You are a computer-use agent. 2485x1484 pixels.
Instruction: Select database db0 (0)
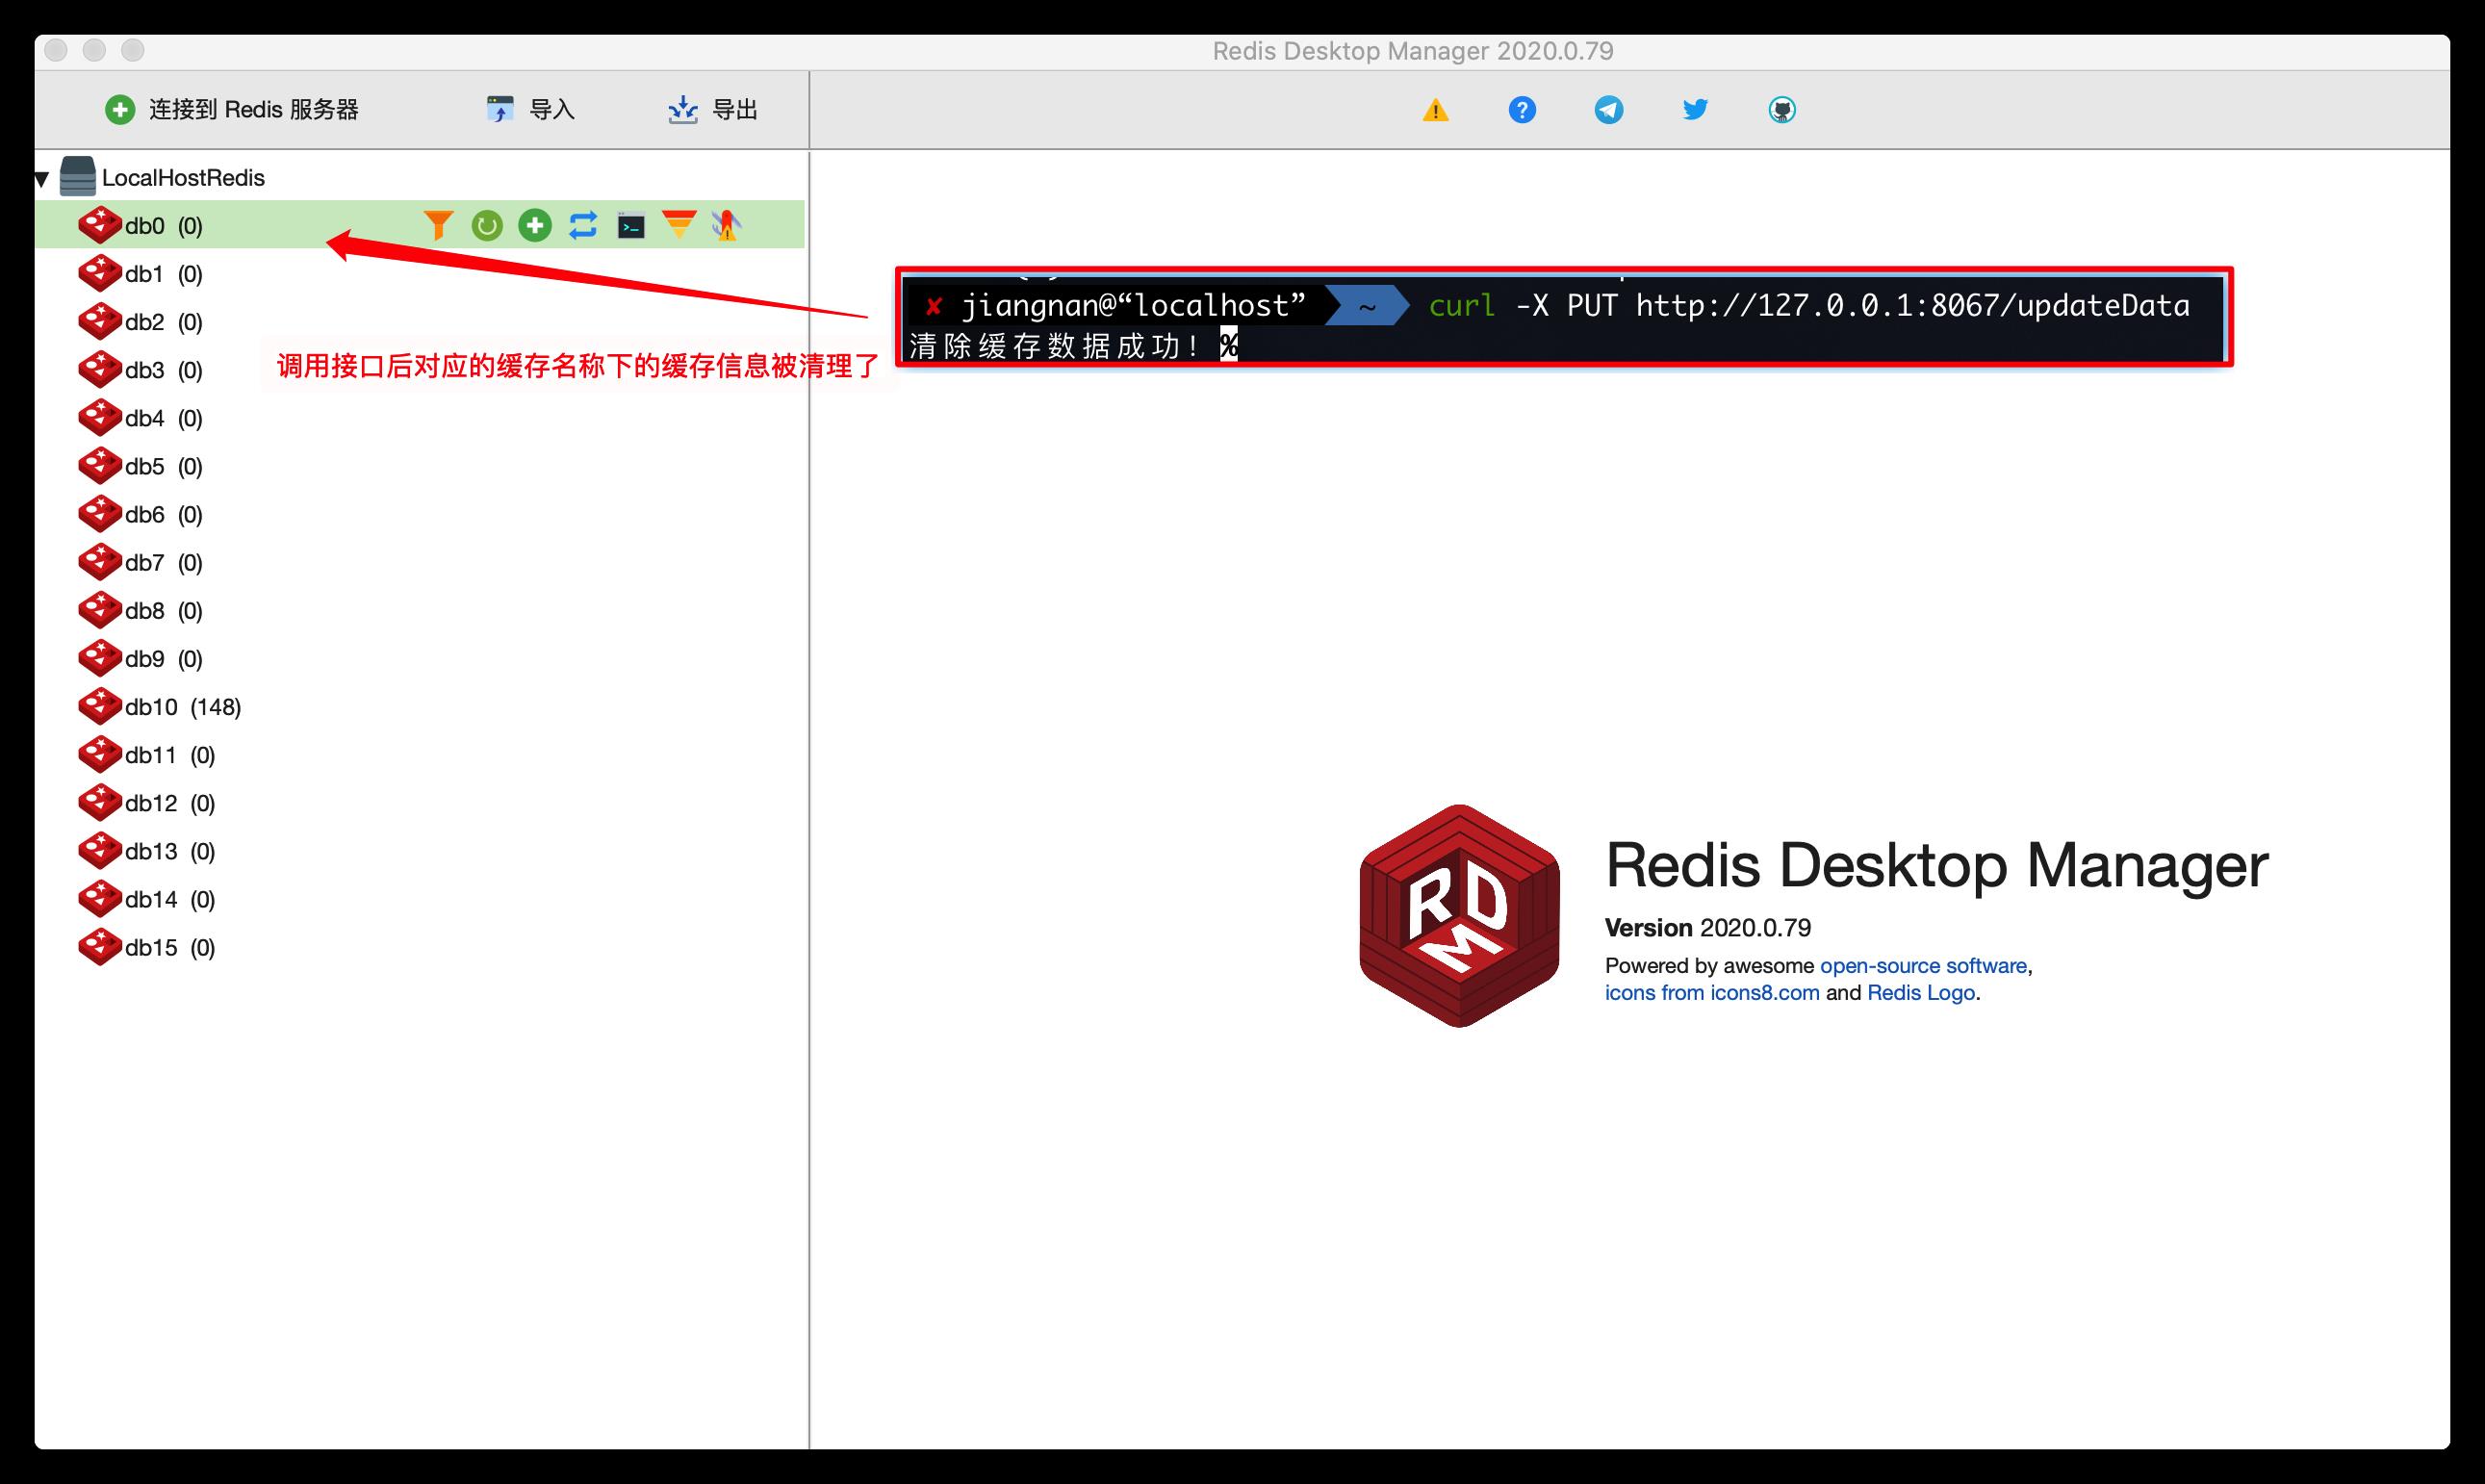pyautogui.click(x=420, y=225)
